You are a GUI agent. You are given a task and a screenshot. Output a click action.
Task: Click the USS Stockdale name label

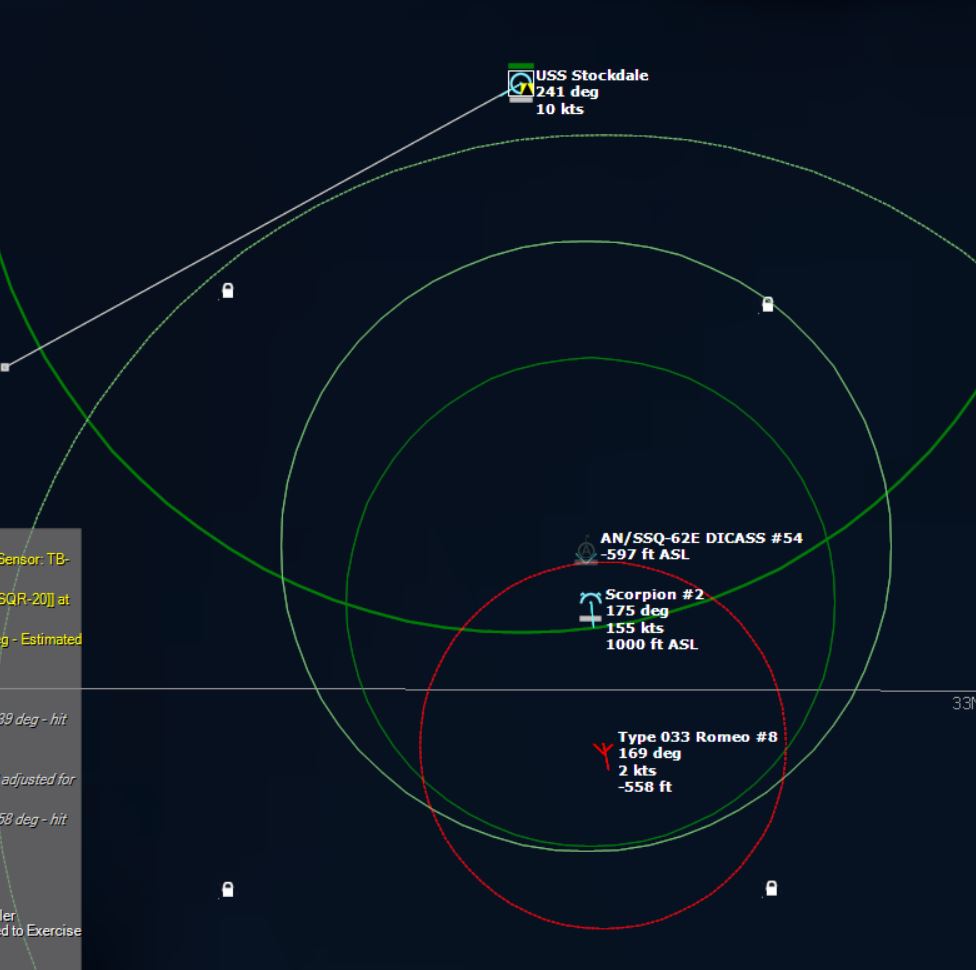591,75
